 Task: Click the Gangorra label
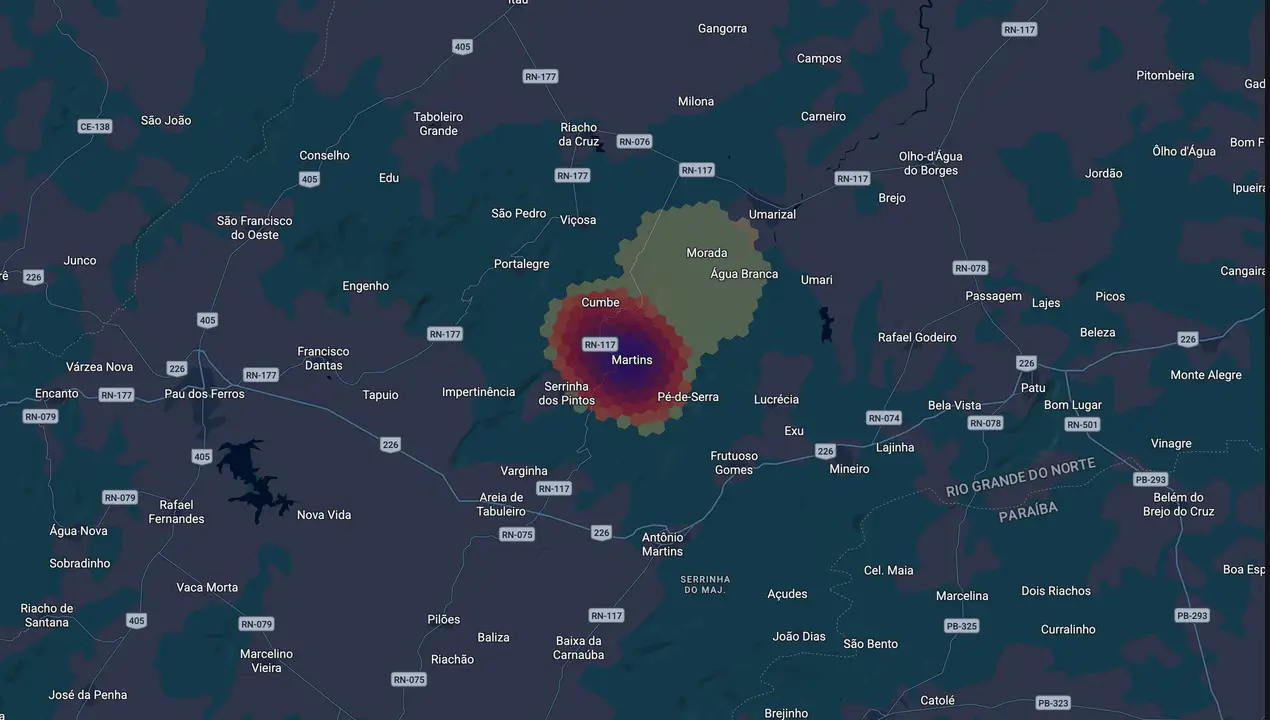click(x=722, y=29)
